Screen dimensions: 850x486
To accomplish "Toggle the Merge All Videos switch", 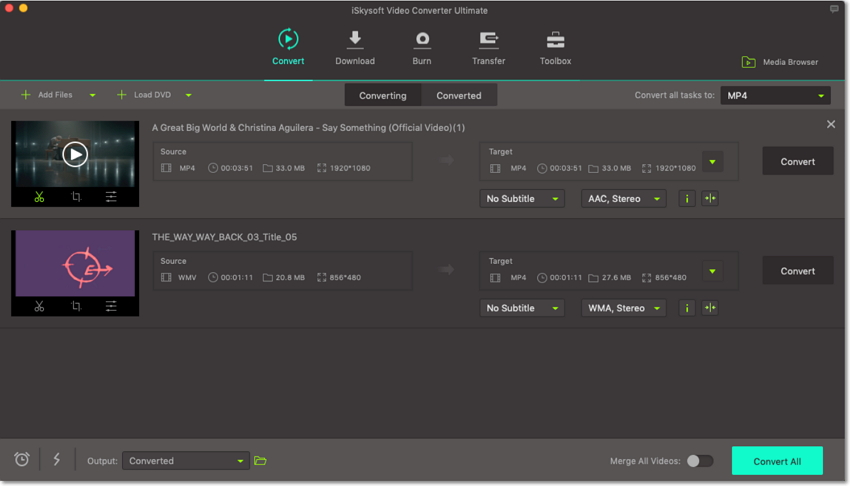I will tap(700, 461).
